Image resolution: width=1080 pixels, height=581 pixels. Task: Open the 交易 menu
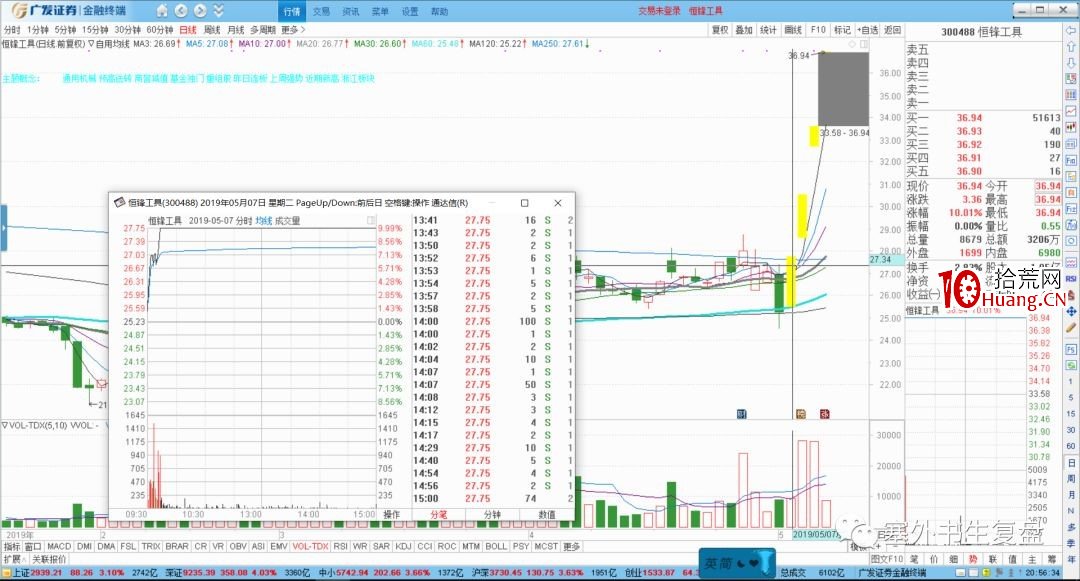(x=320, y=11)
